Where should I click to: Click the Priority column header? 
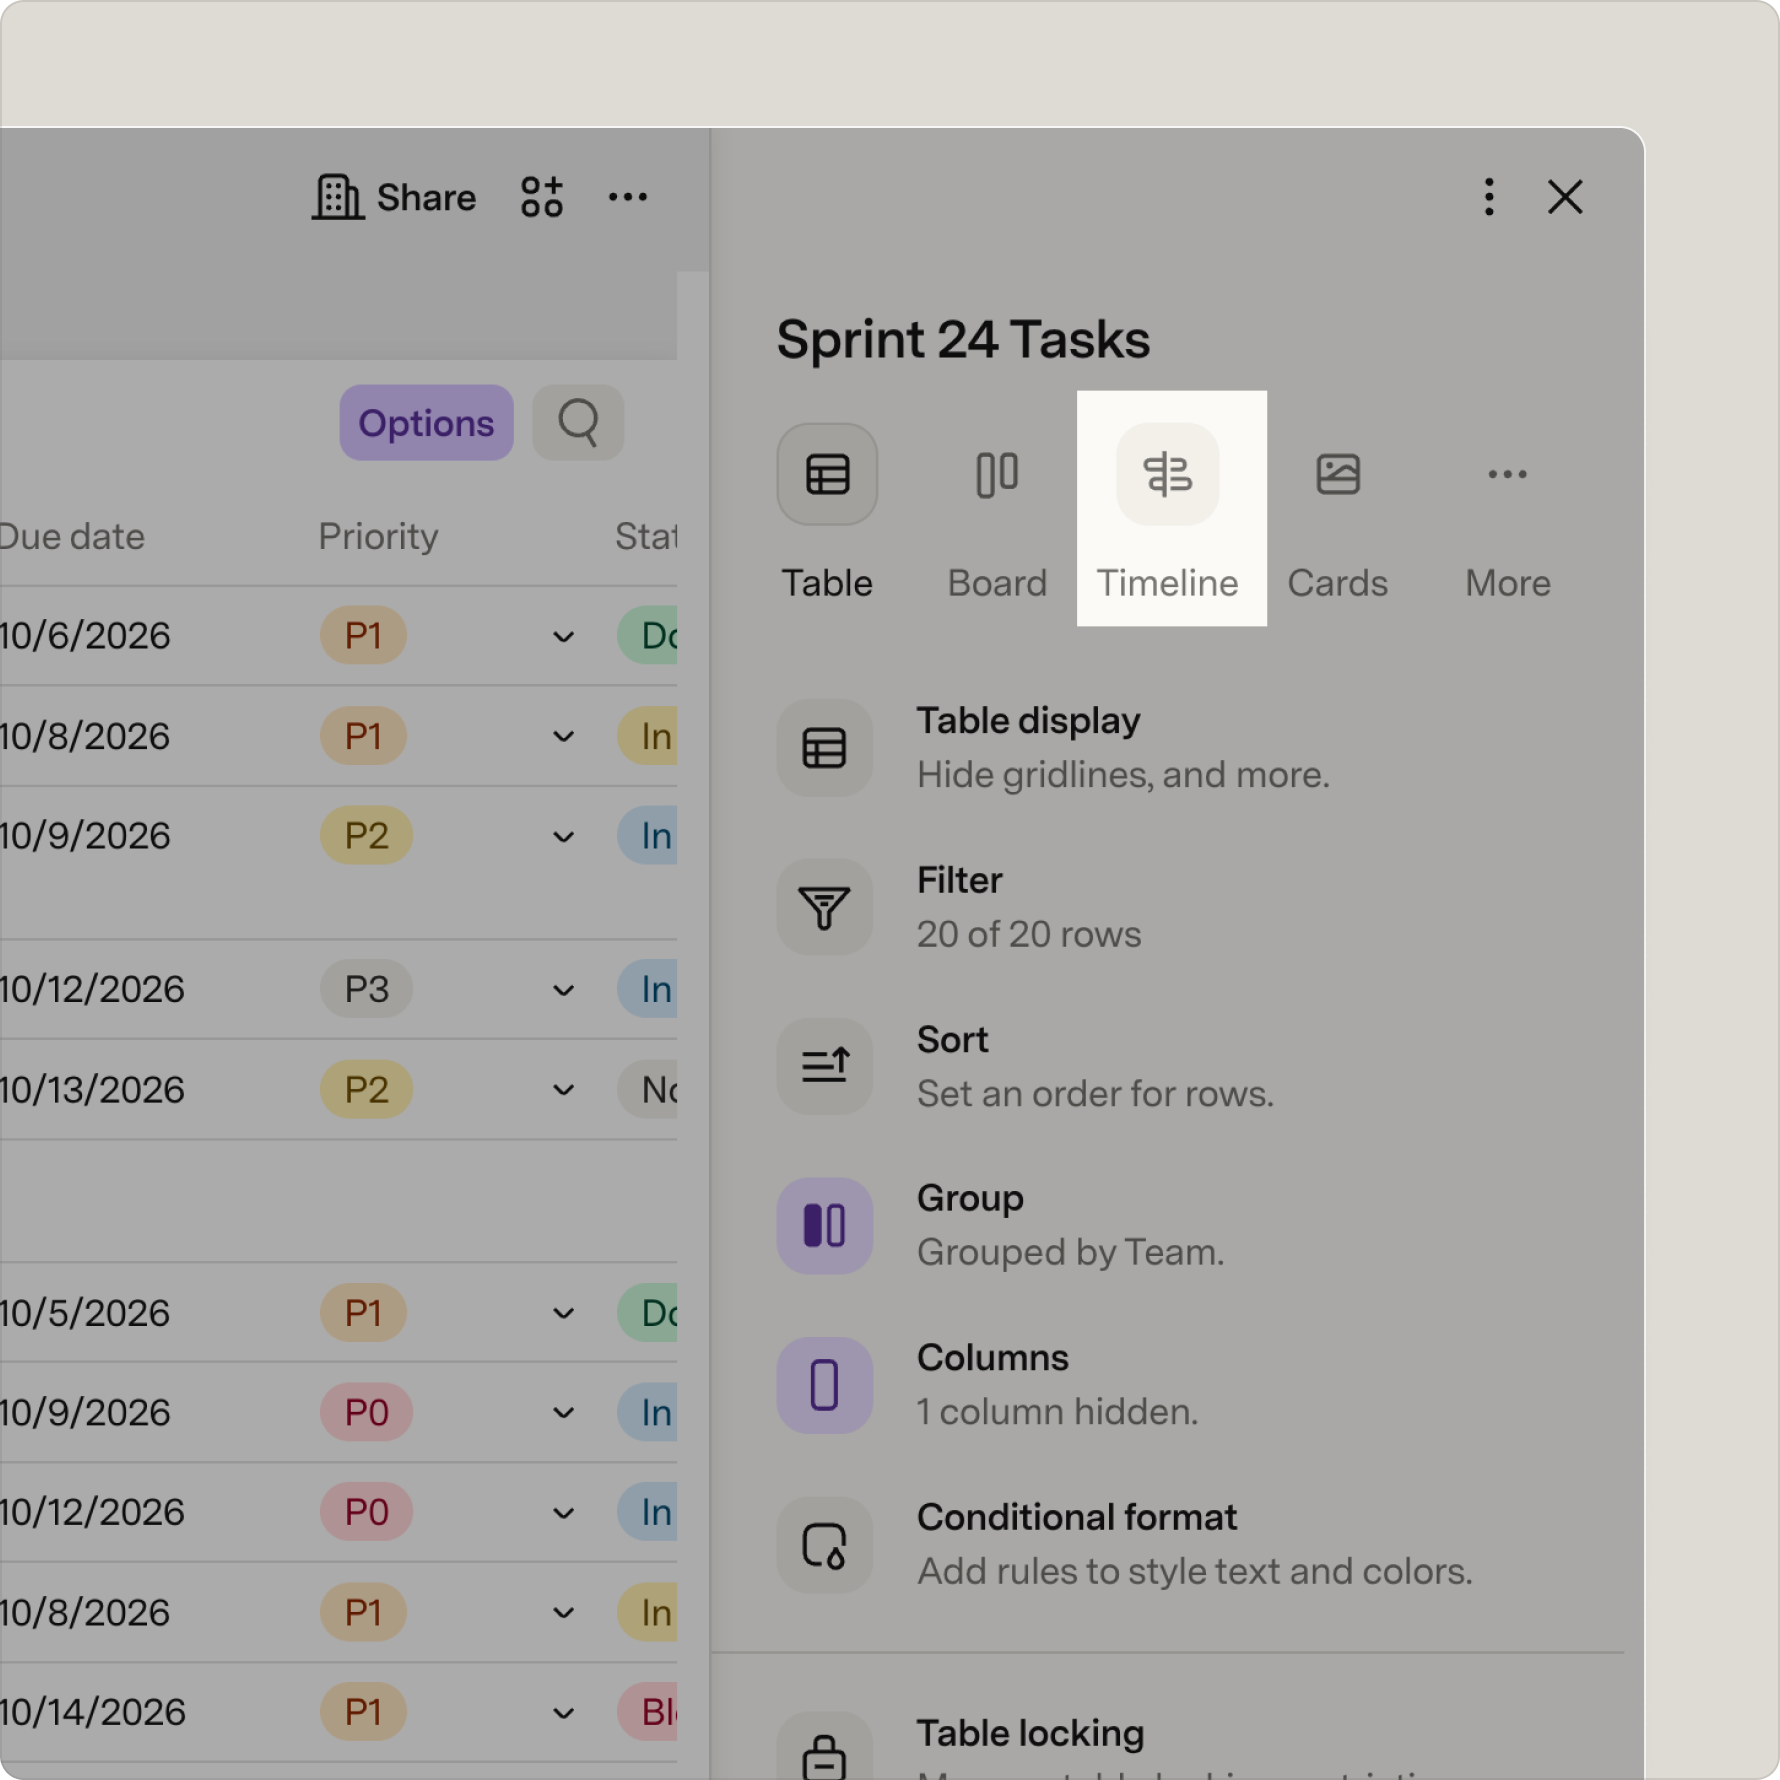click(x=378, y=537)
